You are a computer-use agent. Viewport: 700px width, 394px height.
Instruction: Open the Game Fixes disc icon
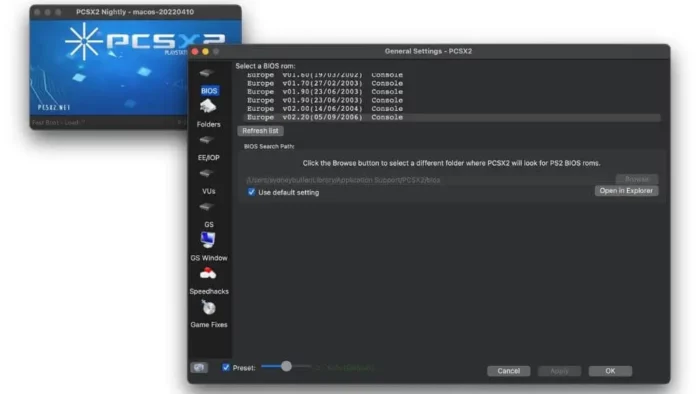208,307
